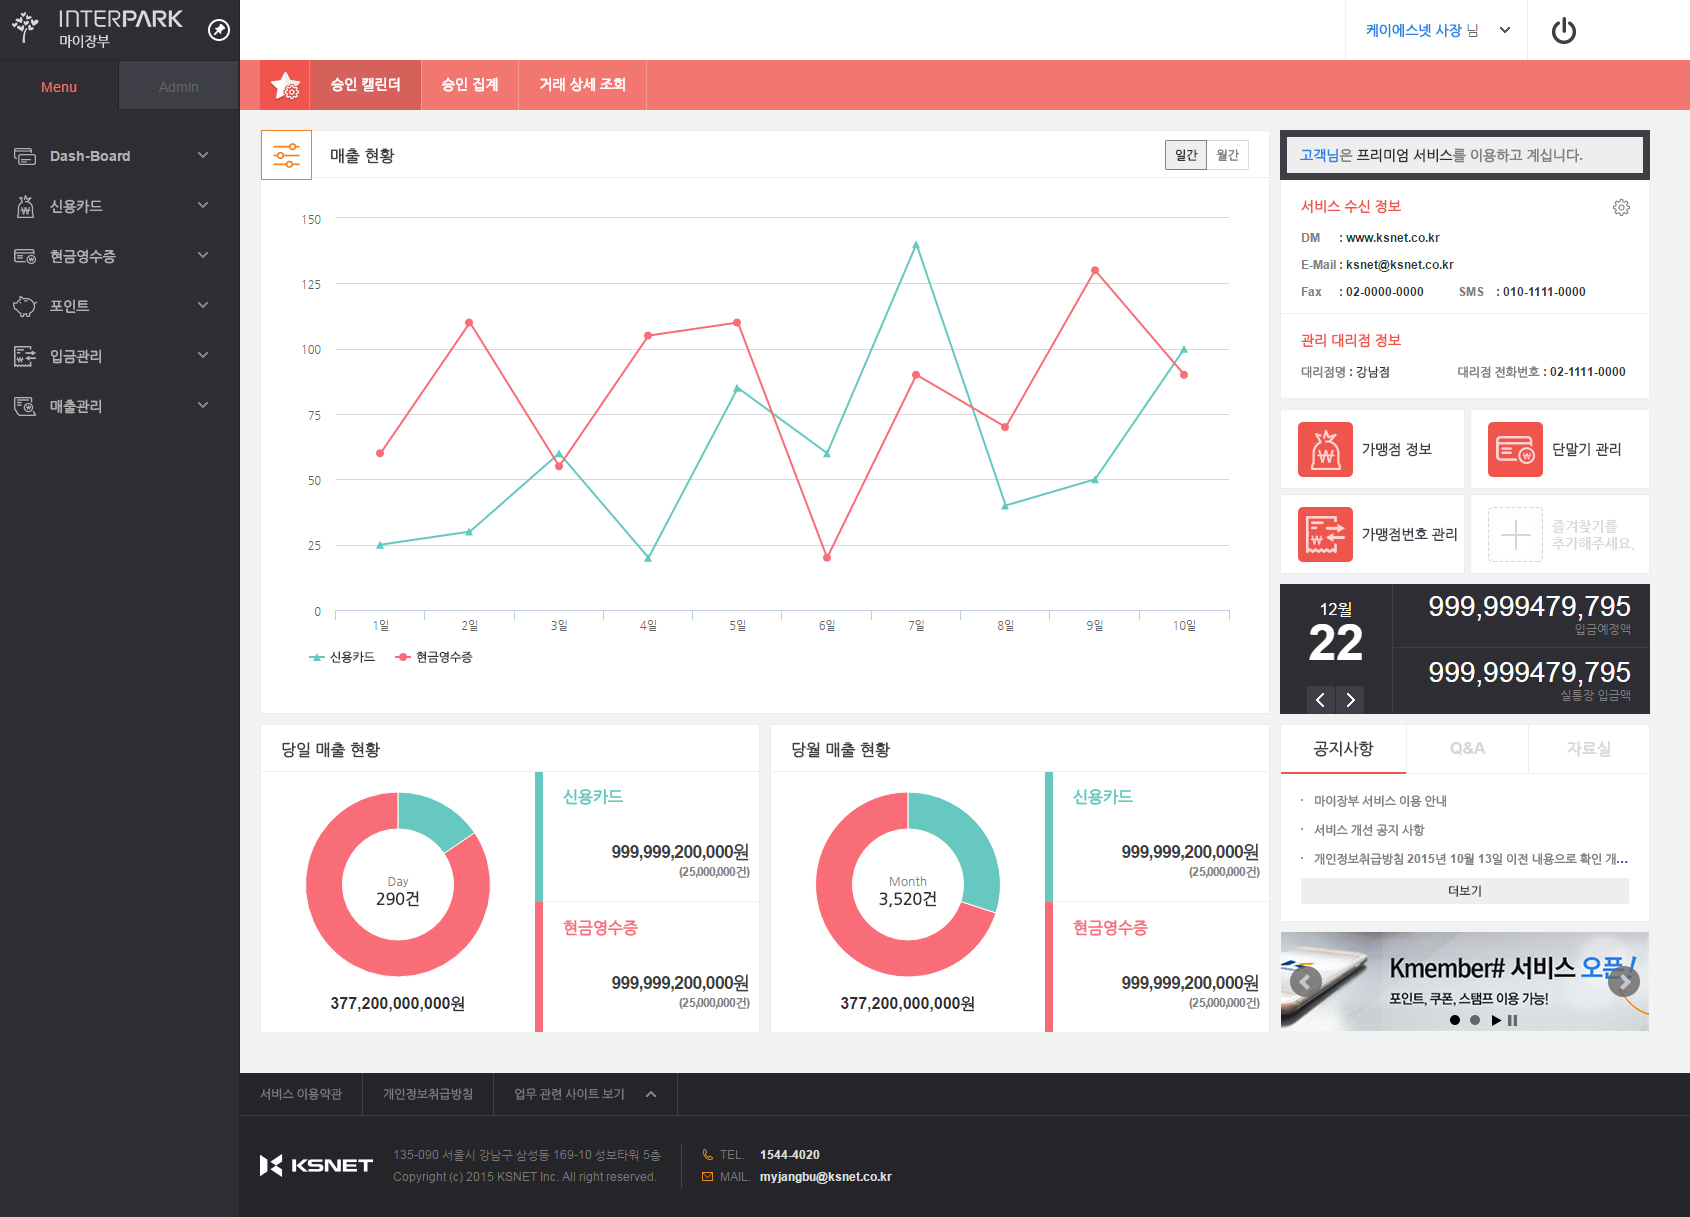Open the 승인 집계 tab

point(470,85)
